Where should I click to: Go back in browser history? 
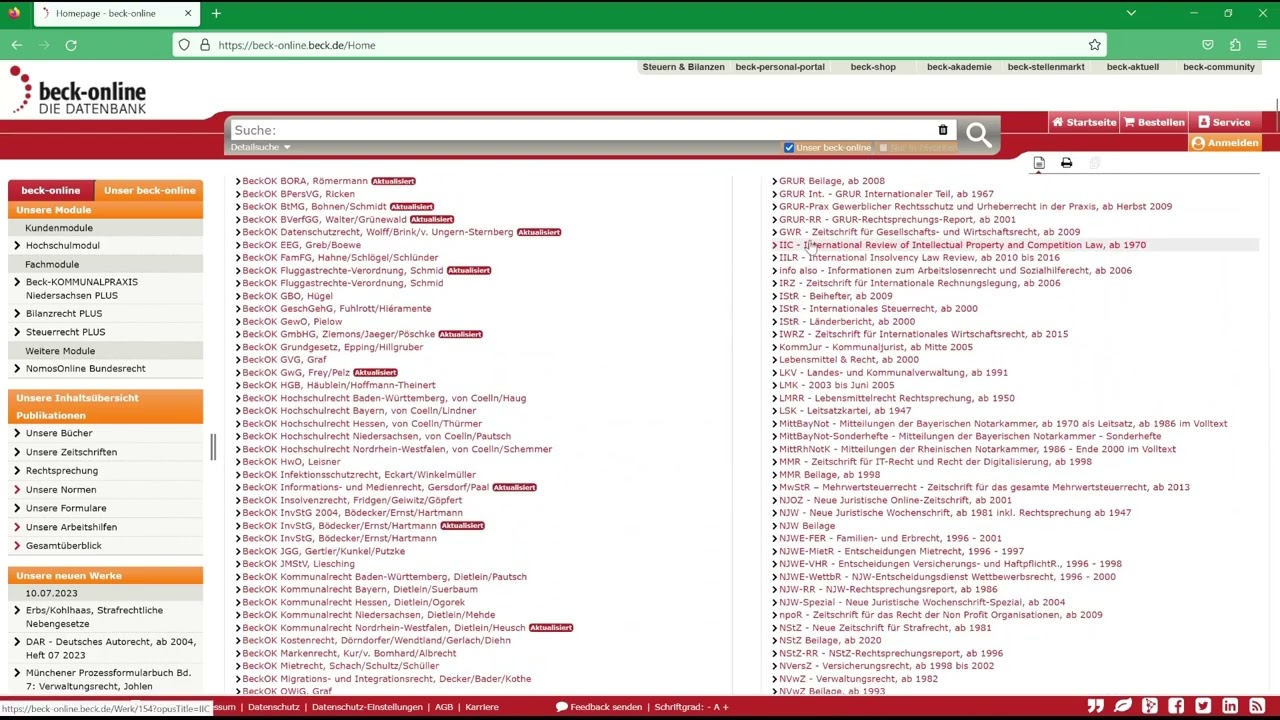point(17,45)
